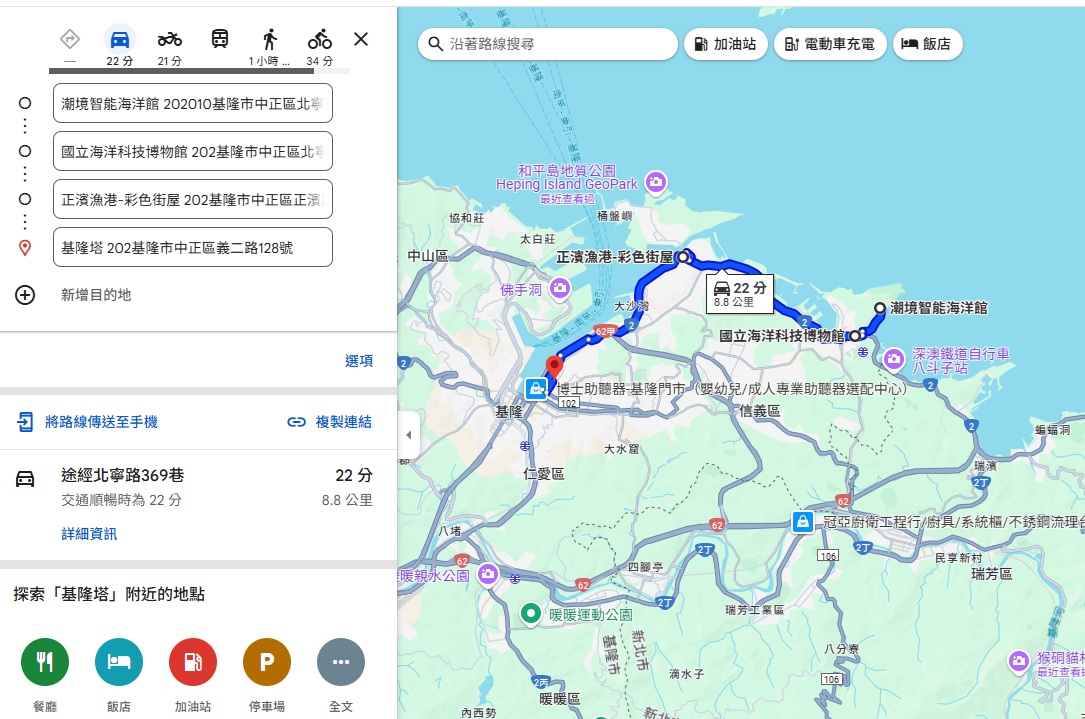Click the 信義區 district label

[760, 410]
